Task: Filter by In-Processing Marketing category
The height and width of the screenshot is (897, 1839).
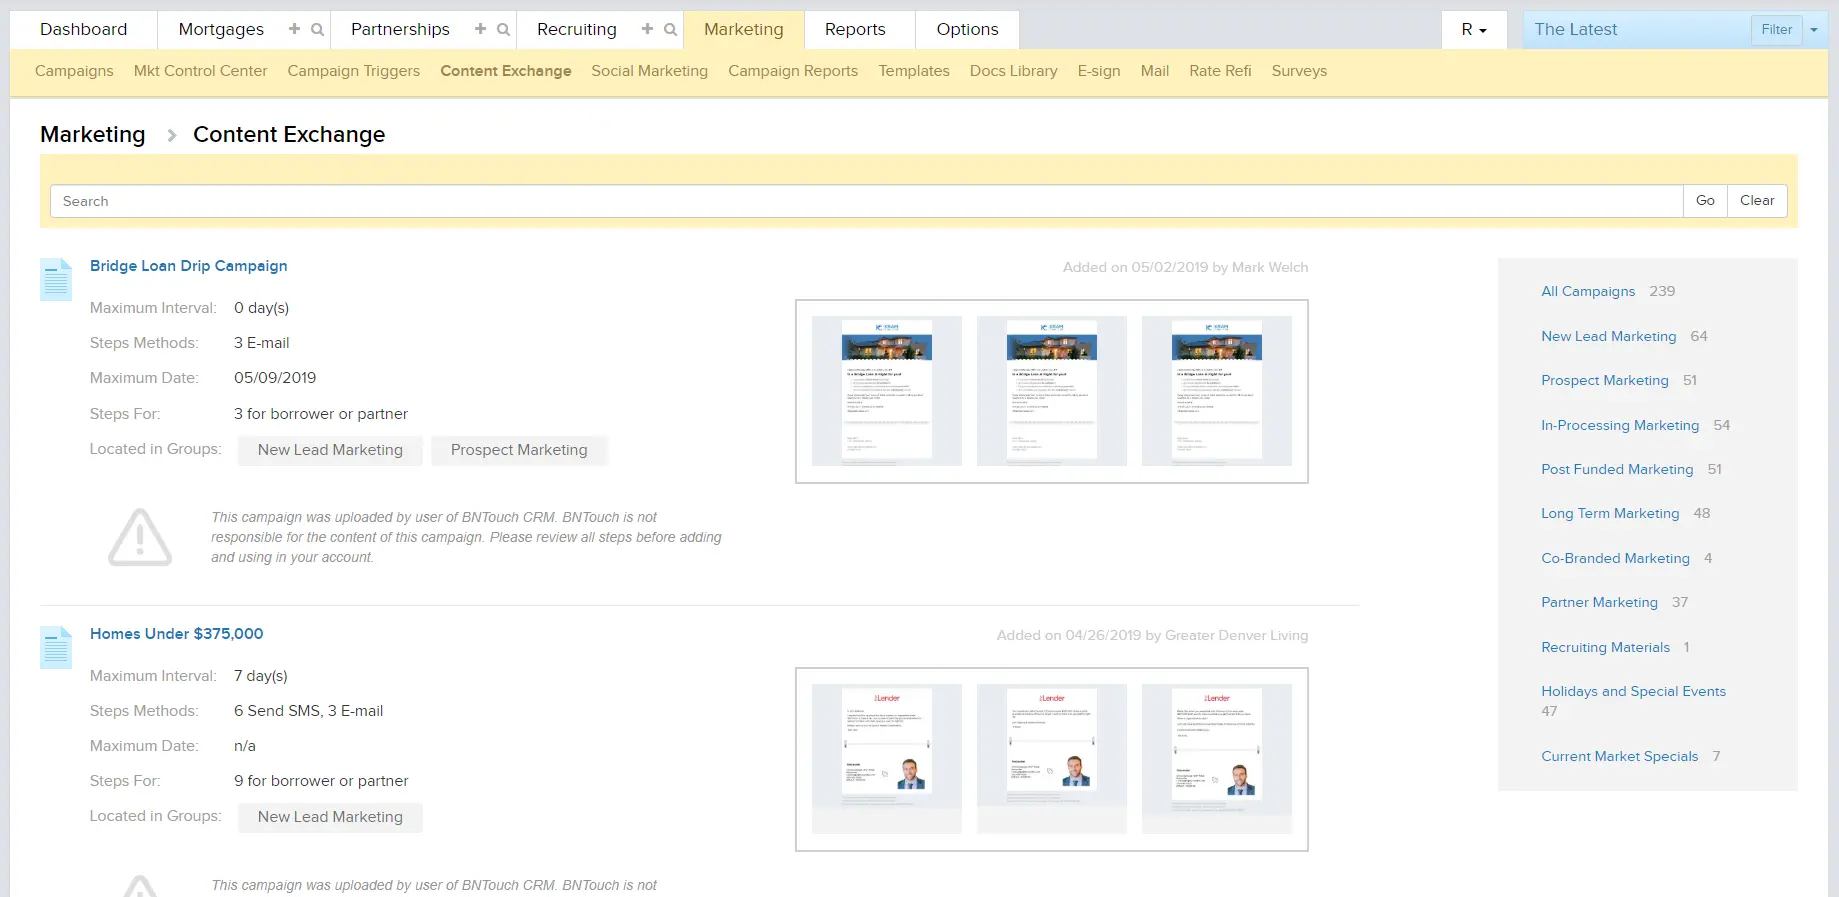Action: click(1619, 425)
